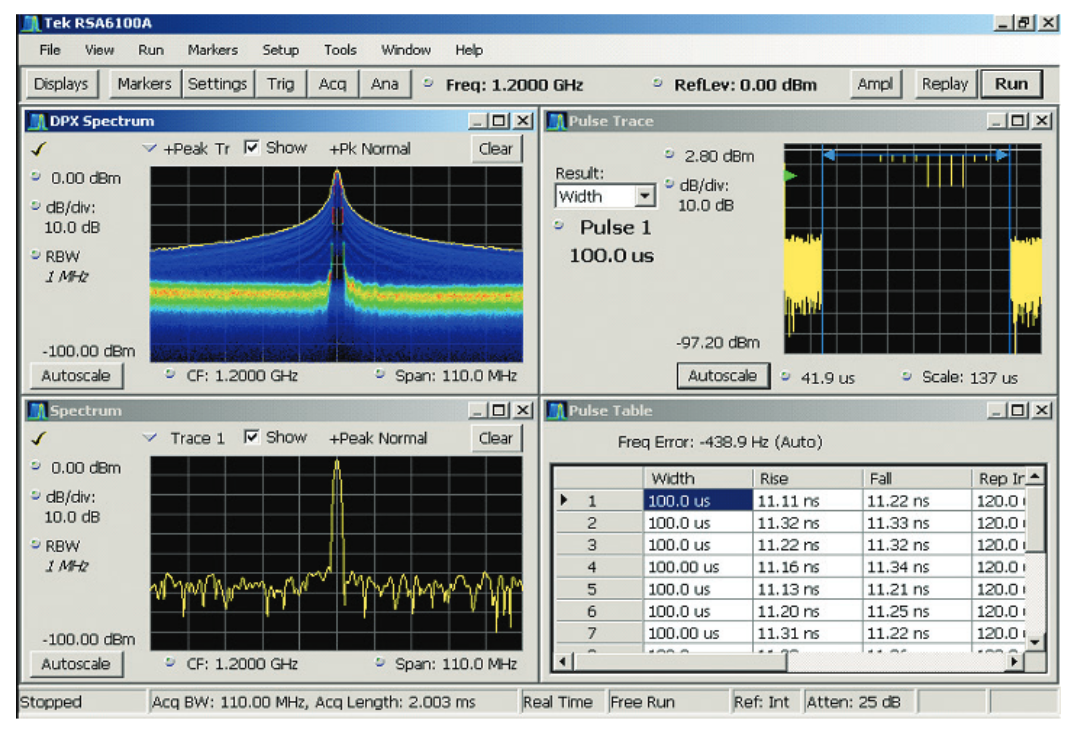Click the yellow checkmark in DPX Spectrum
The width and height of the screenshot is (1075, 730).
[x=39, y=150]
